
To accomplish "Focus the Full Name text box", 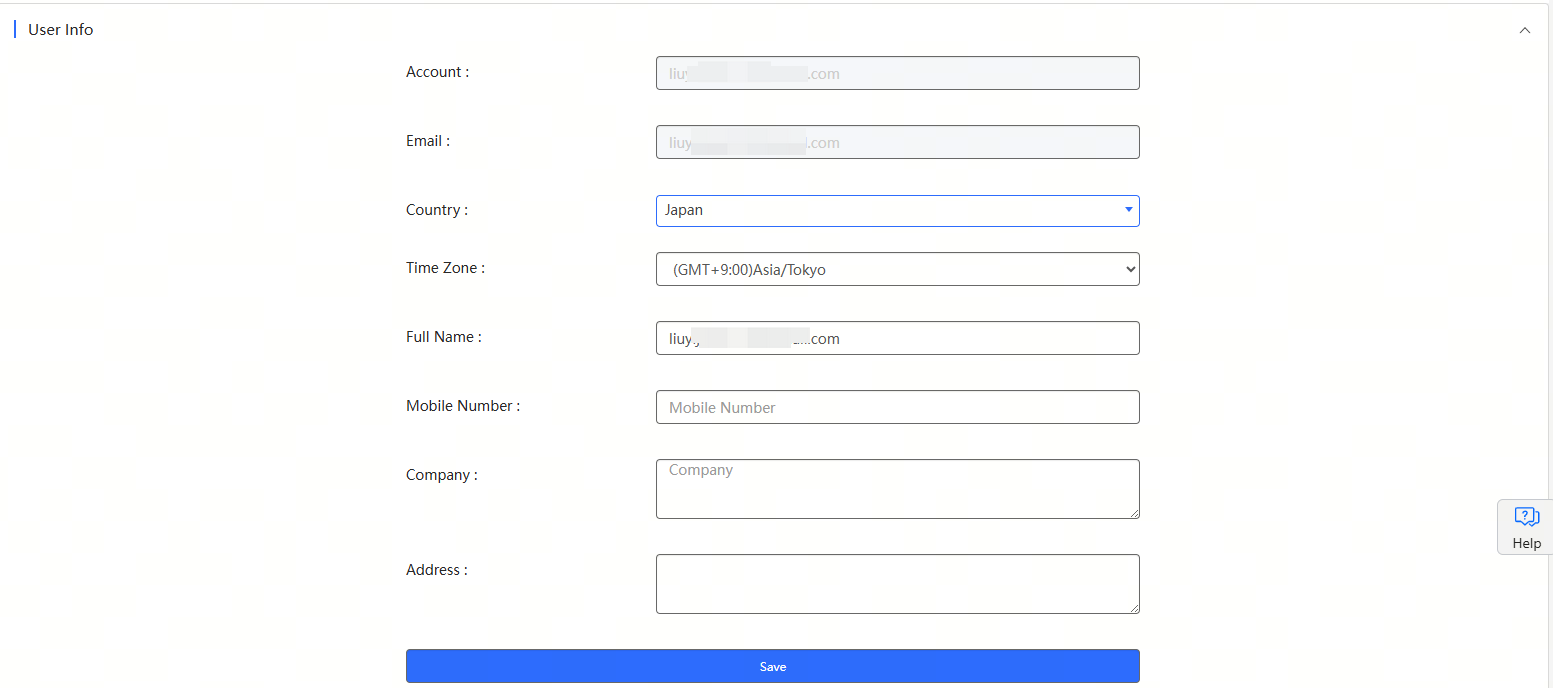I will [897, 338].
